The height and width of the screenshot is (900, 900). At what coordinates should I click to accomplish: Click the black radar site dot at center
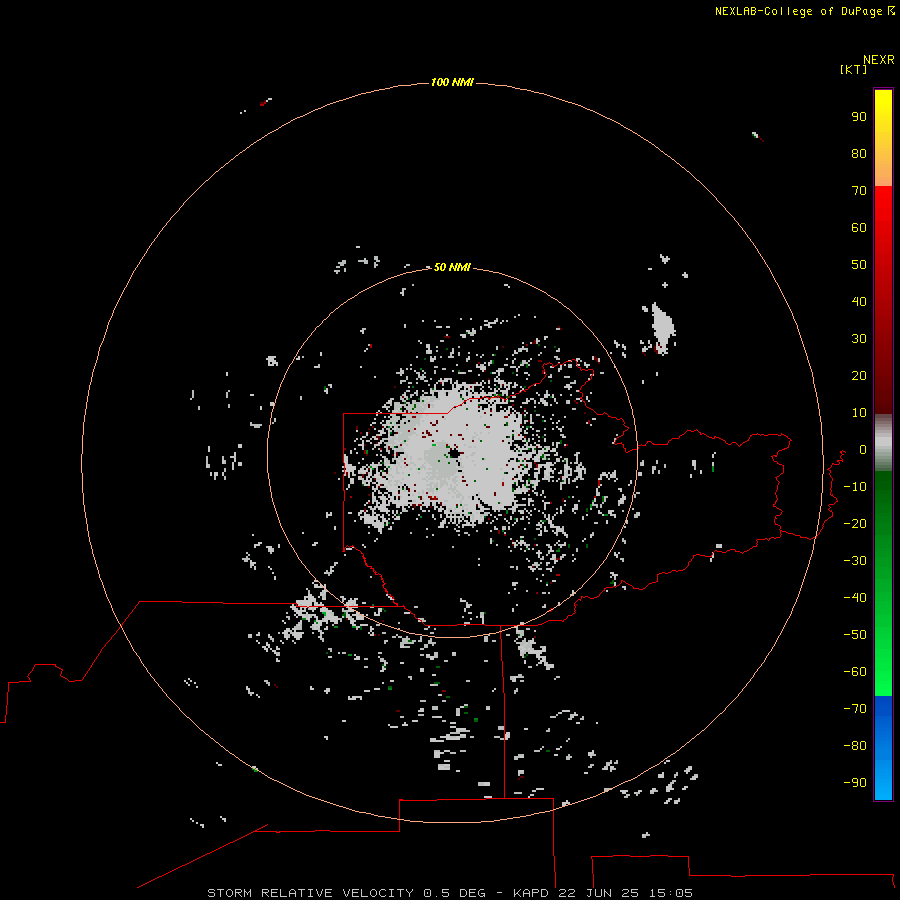pyautogui.click(x=454, y=453)
